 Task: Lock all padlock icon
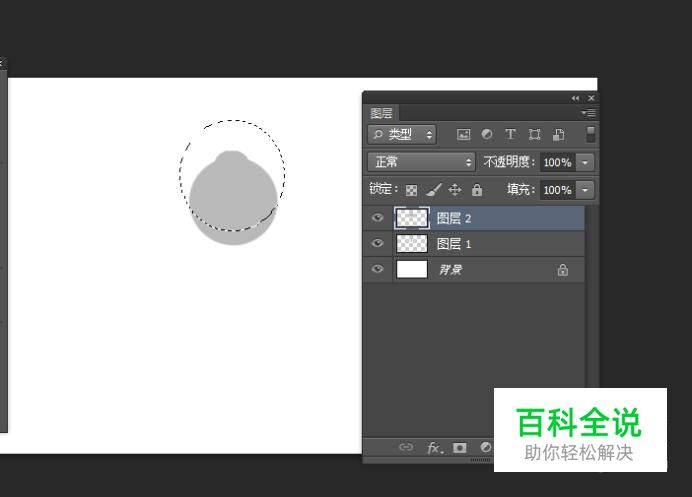point(477,190)
